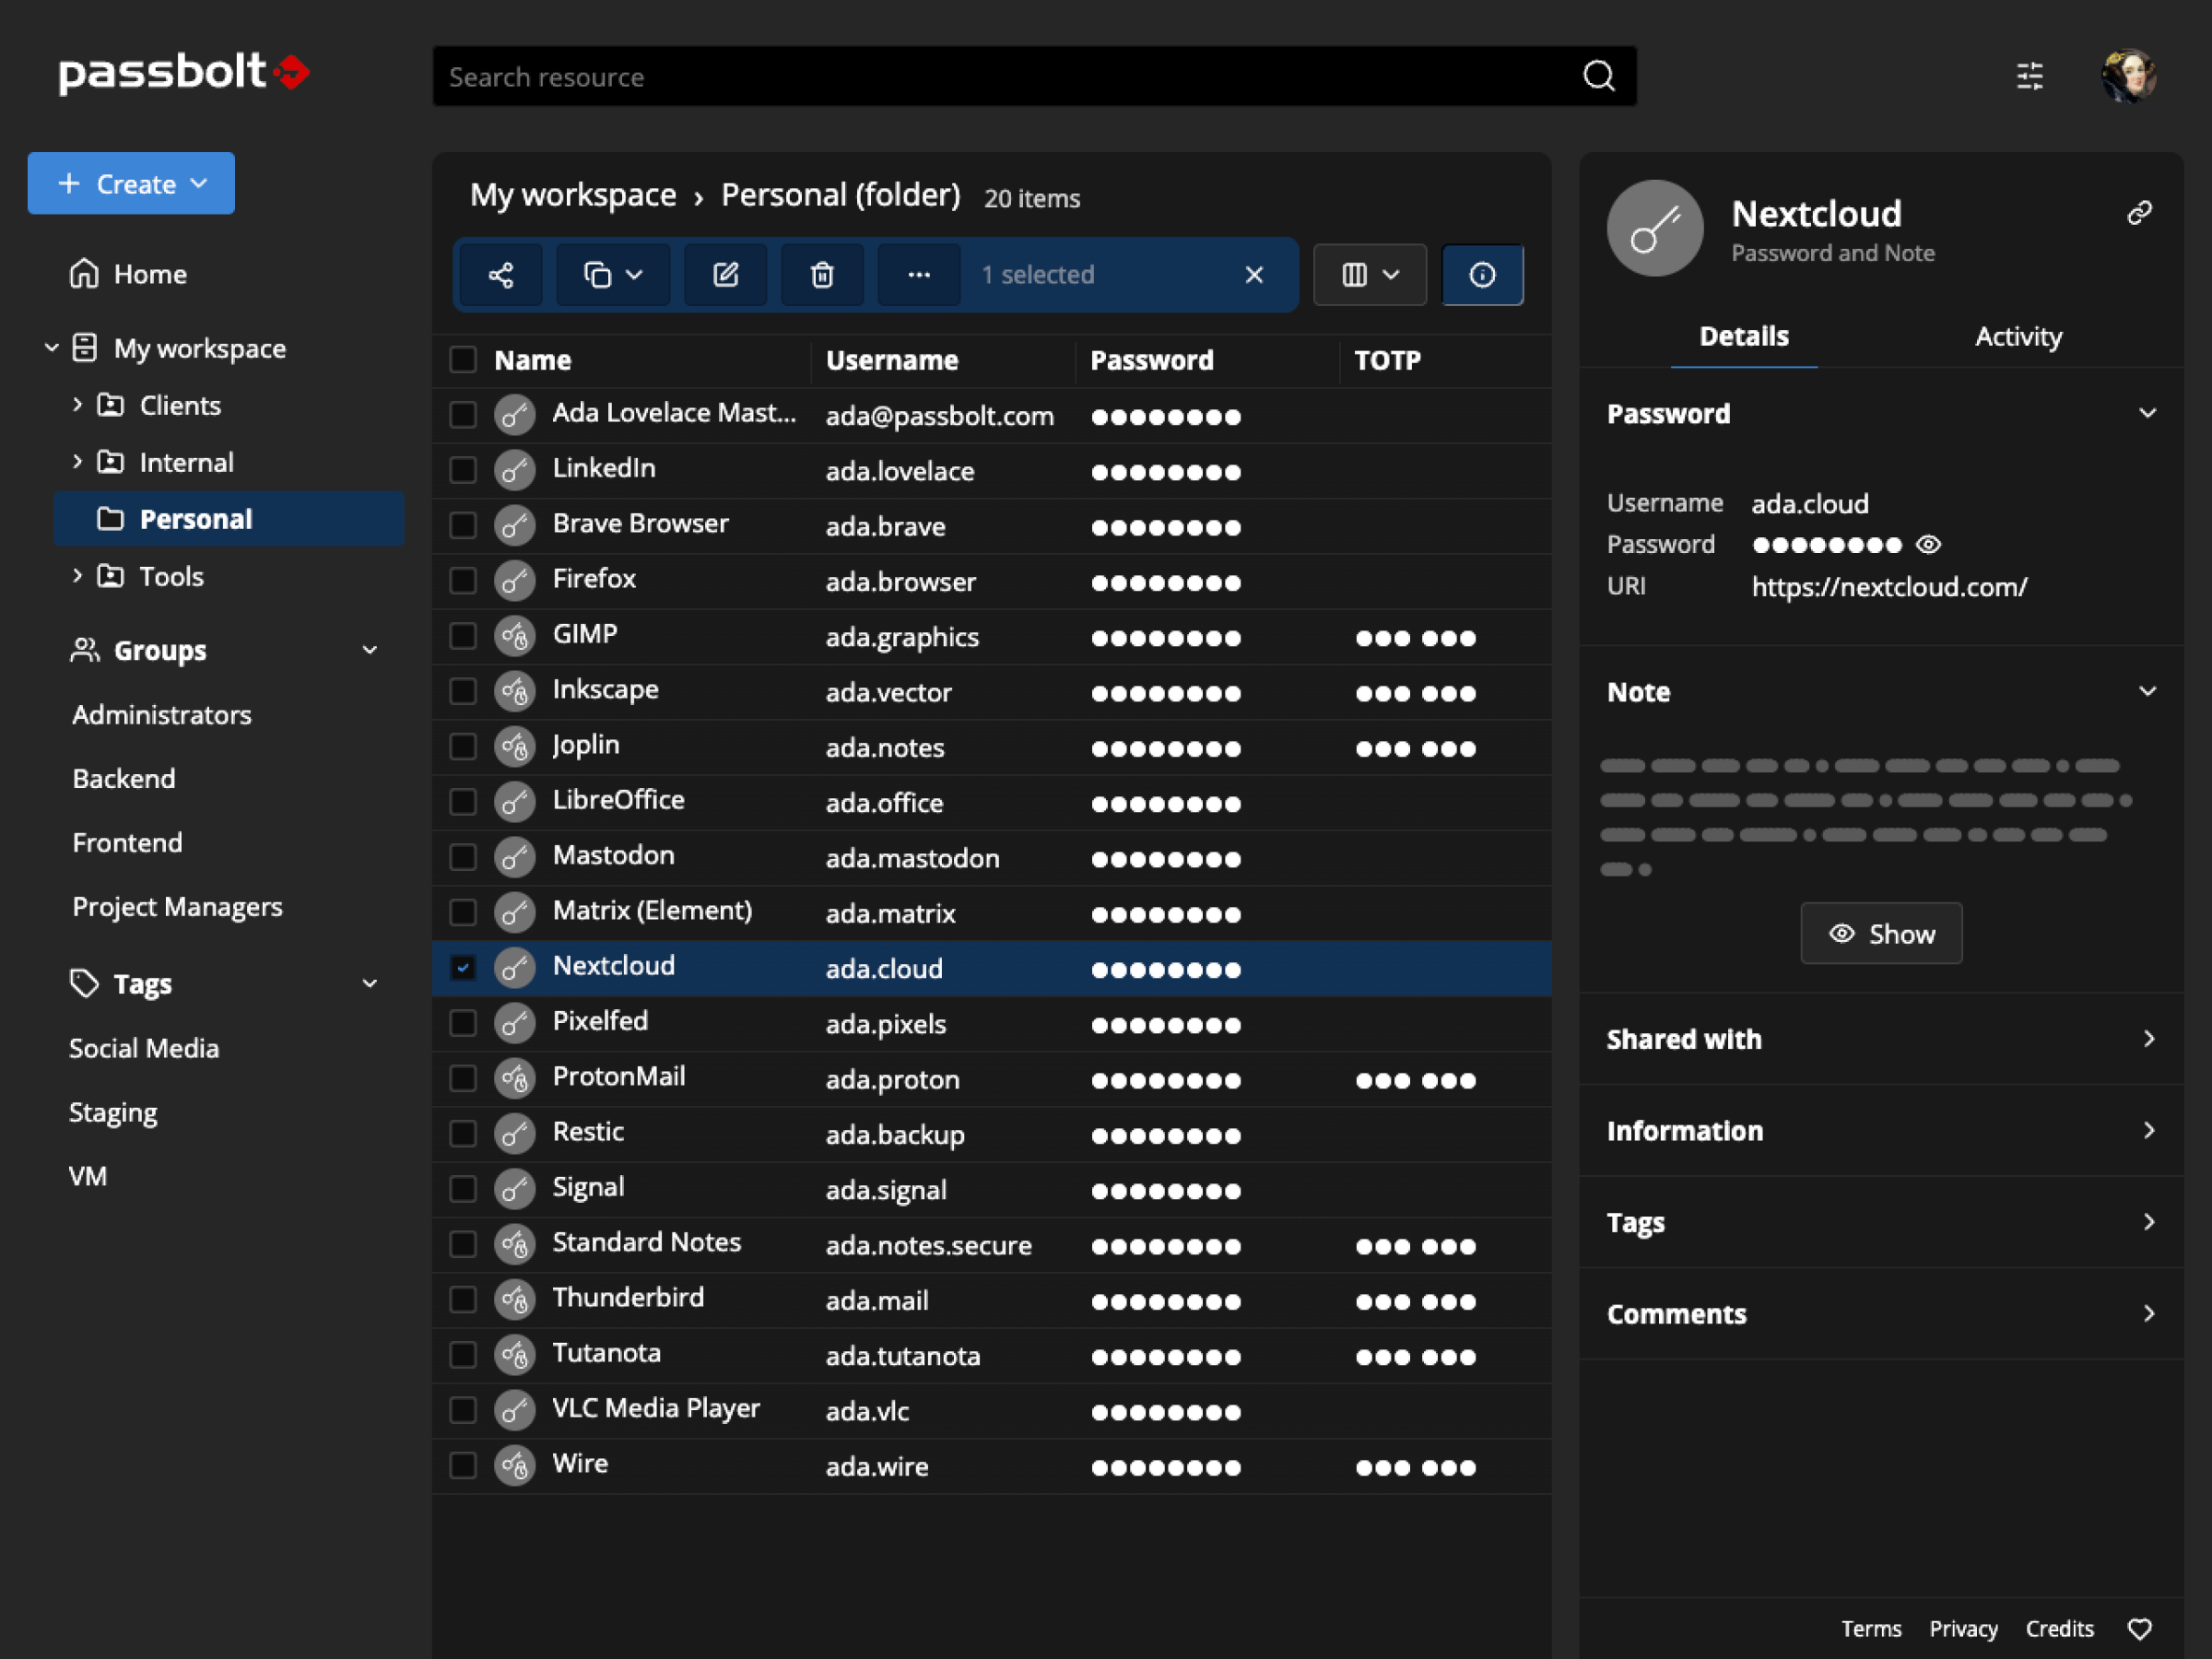Click the LinkedIn resource key icon
The width and height of the screenshot is (2212, 1659).
tap(514, 469)
